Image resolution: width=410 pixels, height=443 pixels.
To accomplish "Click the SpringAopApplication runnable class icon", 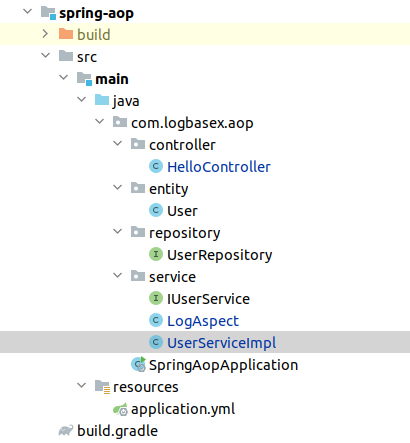I will point(138,364).
